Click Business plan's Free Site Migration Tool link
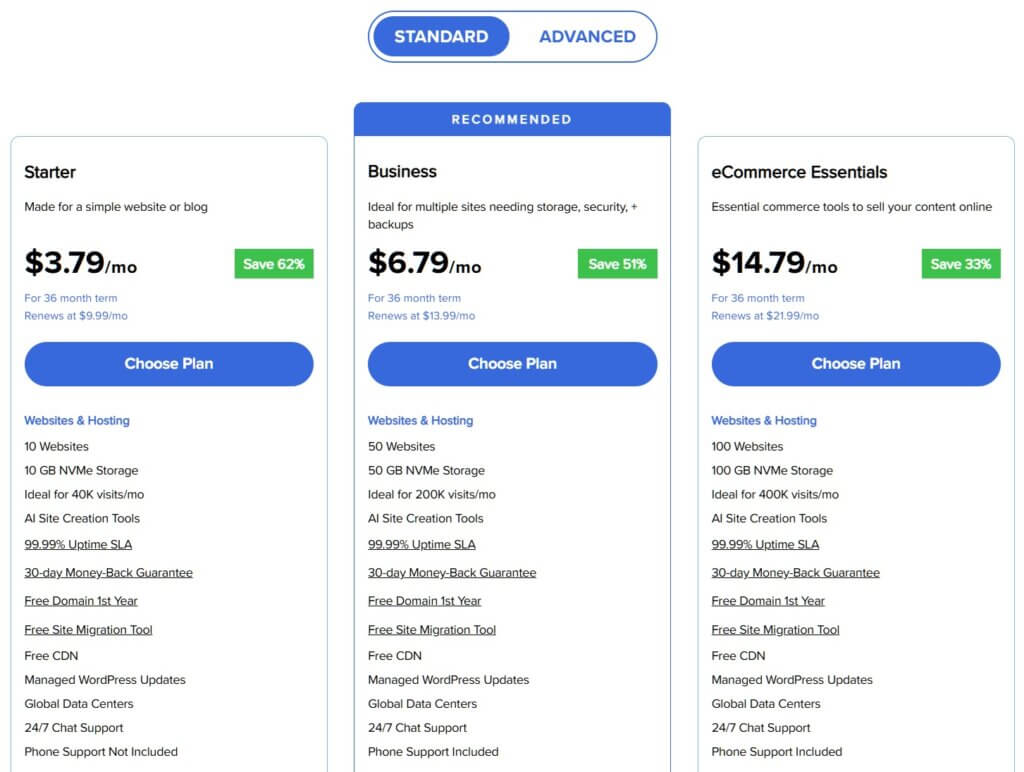Viewport: 1024px width, 772px height. click(432, 630)
